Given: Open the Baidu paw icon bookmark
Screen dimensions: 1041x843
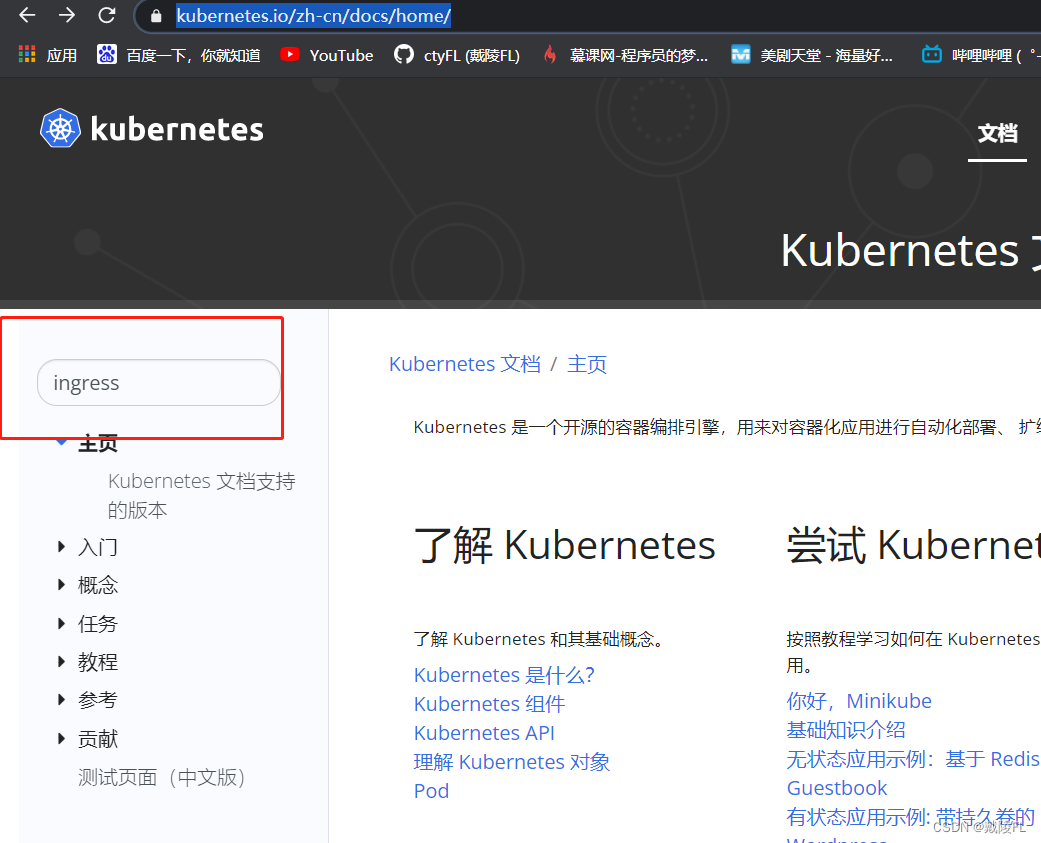Looking at the screenshot, I should pos(107,54).
